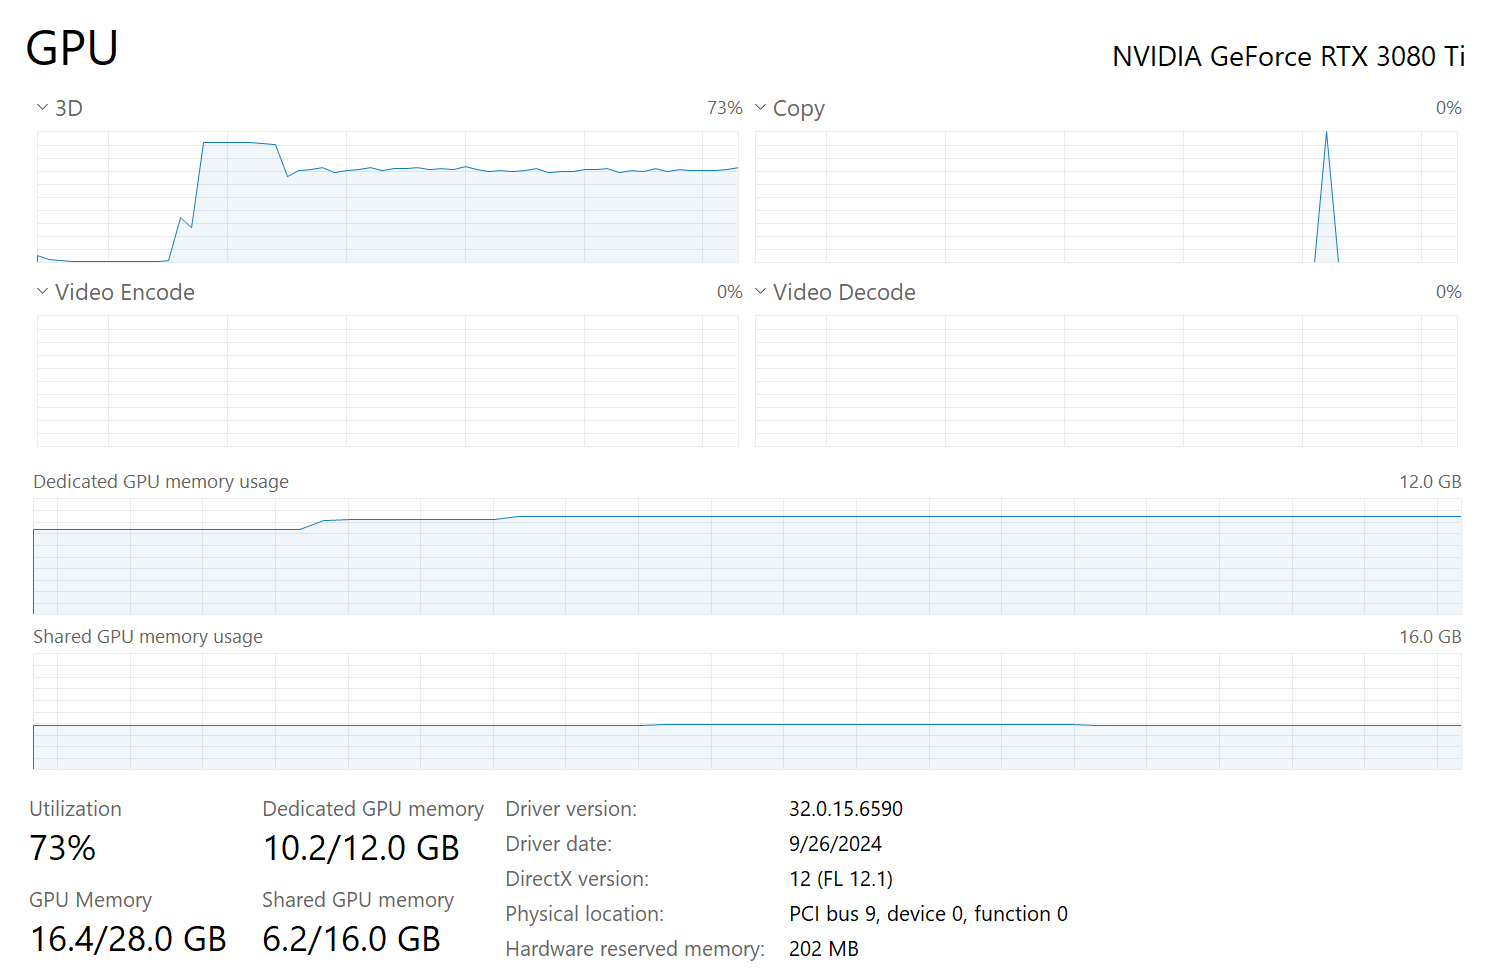This screenshot has height=968, width=1492.
Task: Select the empty Video Decode graph
Action: pos(1106,381)
